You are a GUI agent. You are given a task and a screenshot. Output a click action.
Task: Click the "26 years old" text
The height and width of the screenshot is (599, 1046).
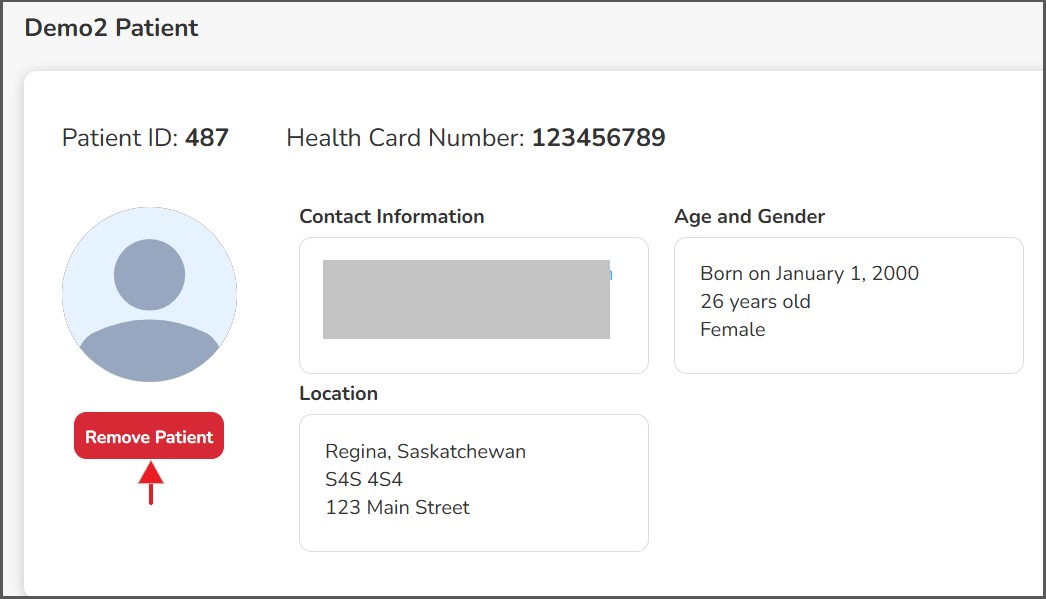[x=755, y=301]
